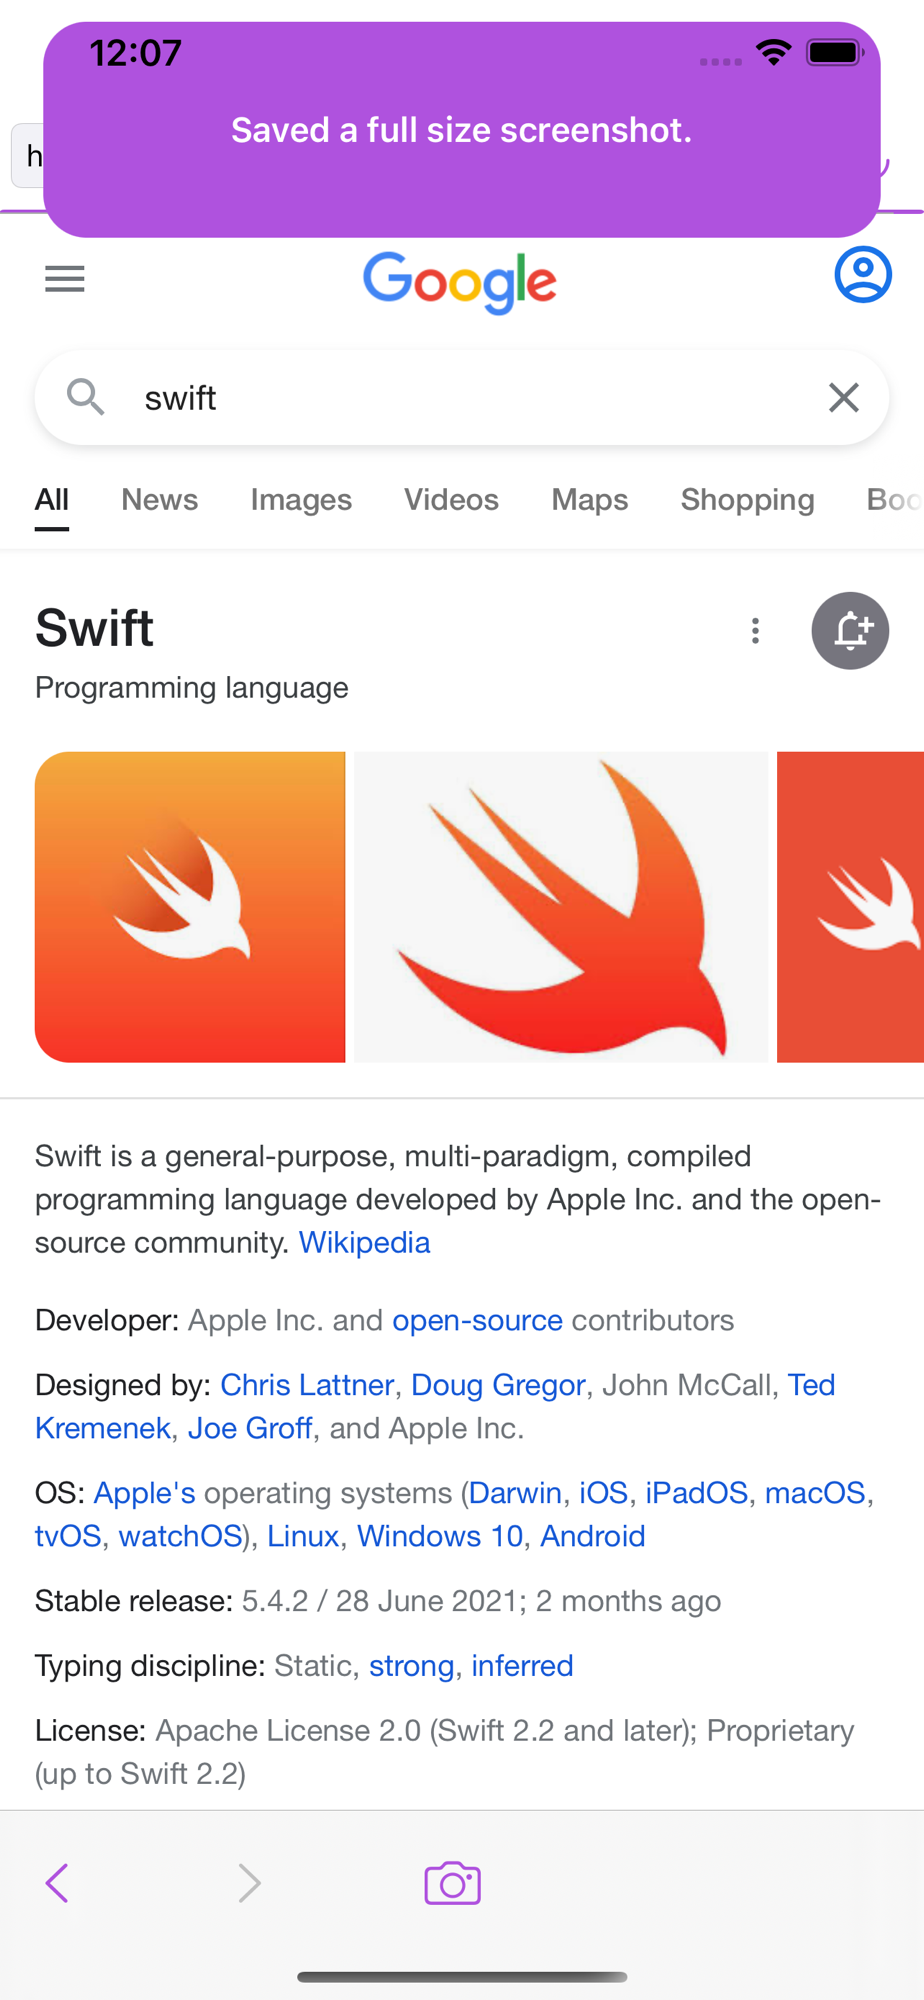Open the Chris Lattner link
924x2000 pixels.
pyautogui.click(x=307, y=1385)
